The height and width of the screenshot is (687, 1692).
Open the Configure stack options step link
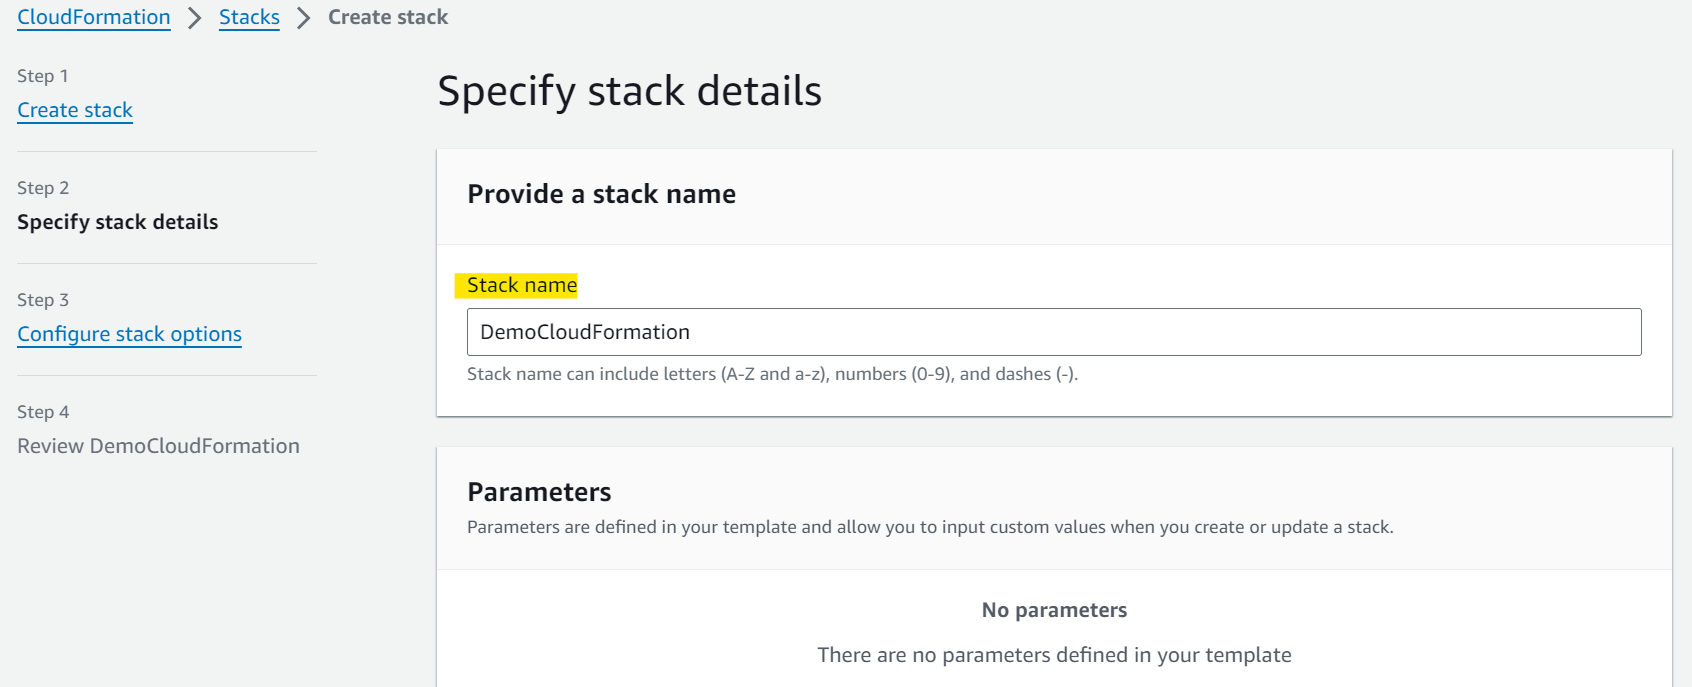tap(130, 334)
